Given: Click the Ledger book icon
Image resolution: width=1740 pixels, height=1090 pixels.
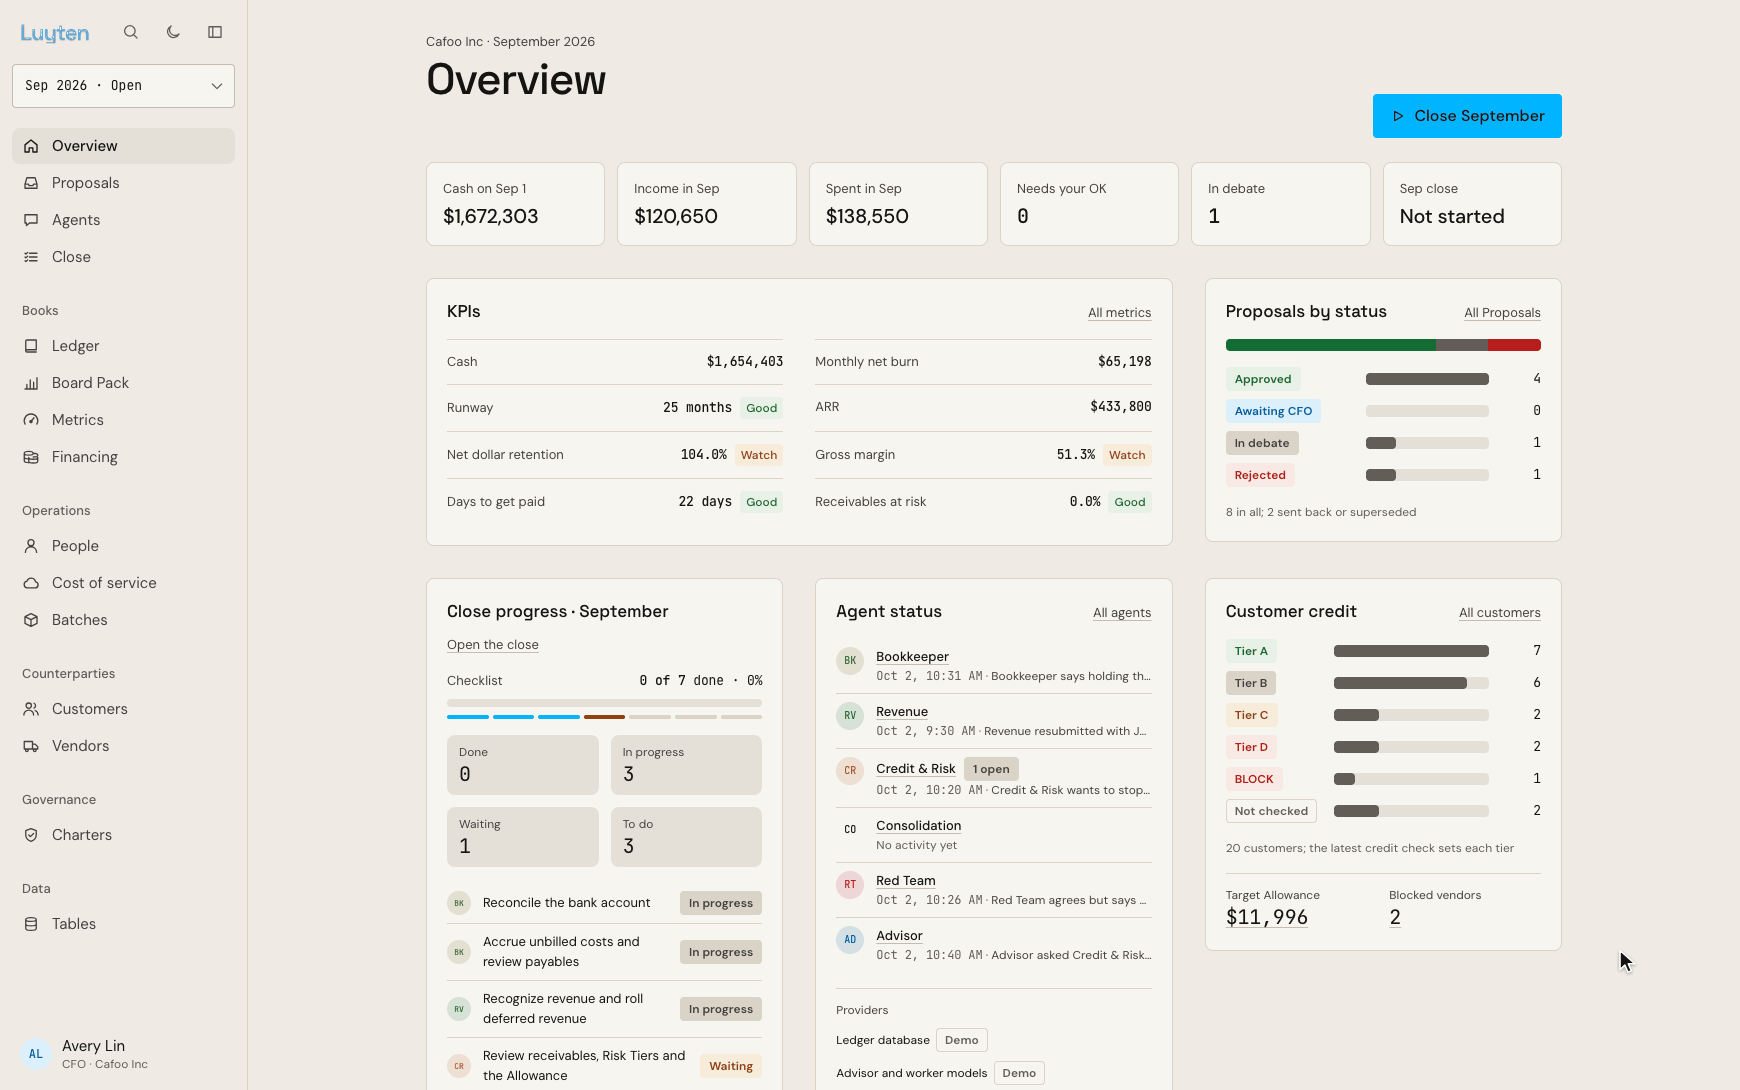Looking at the screenshot, I should pos(31,346).
